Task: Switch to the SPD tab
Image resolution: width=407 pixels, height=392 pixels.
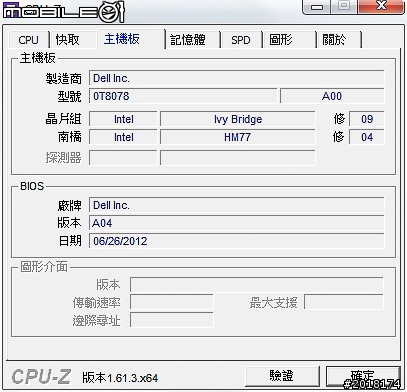Action: 241,40
